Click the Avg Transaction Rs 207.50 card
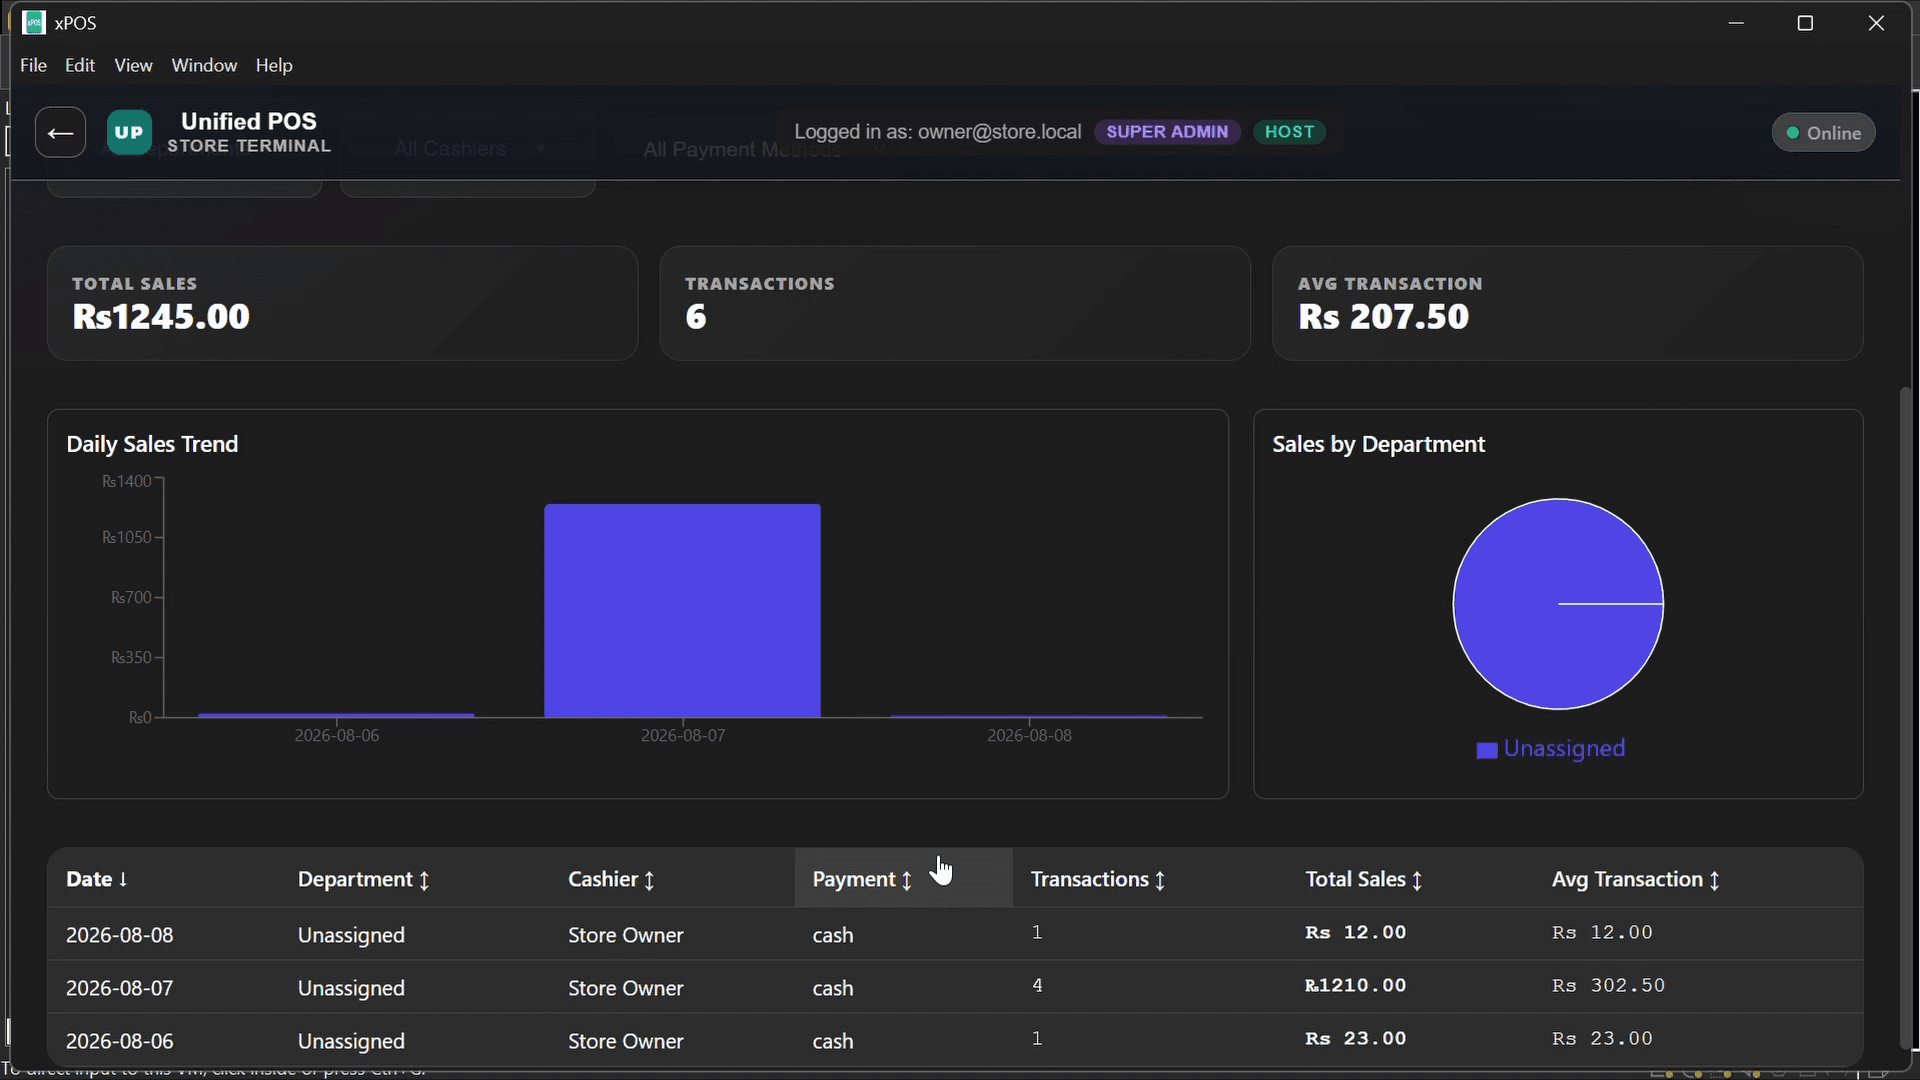Screen dimensions: 1920x1080 pos(1567,303)
